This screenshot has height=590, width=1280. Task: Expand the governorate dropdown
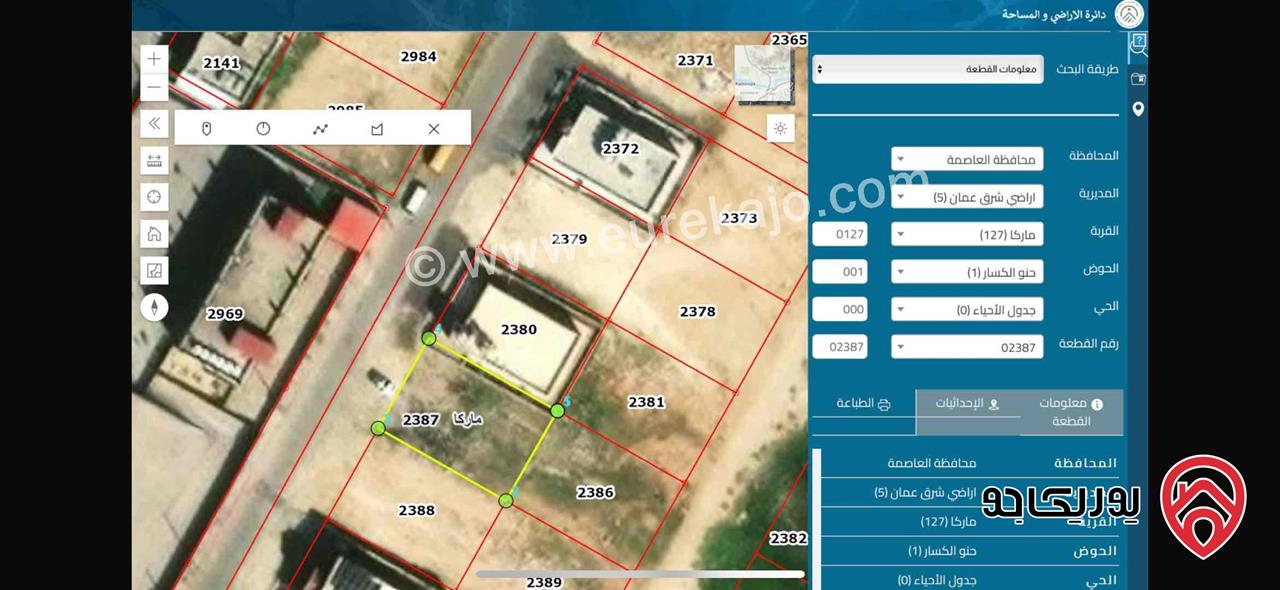pyautogui.click(x=966, y=159)
